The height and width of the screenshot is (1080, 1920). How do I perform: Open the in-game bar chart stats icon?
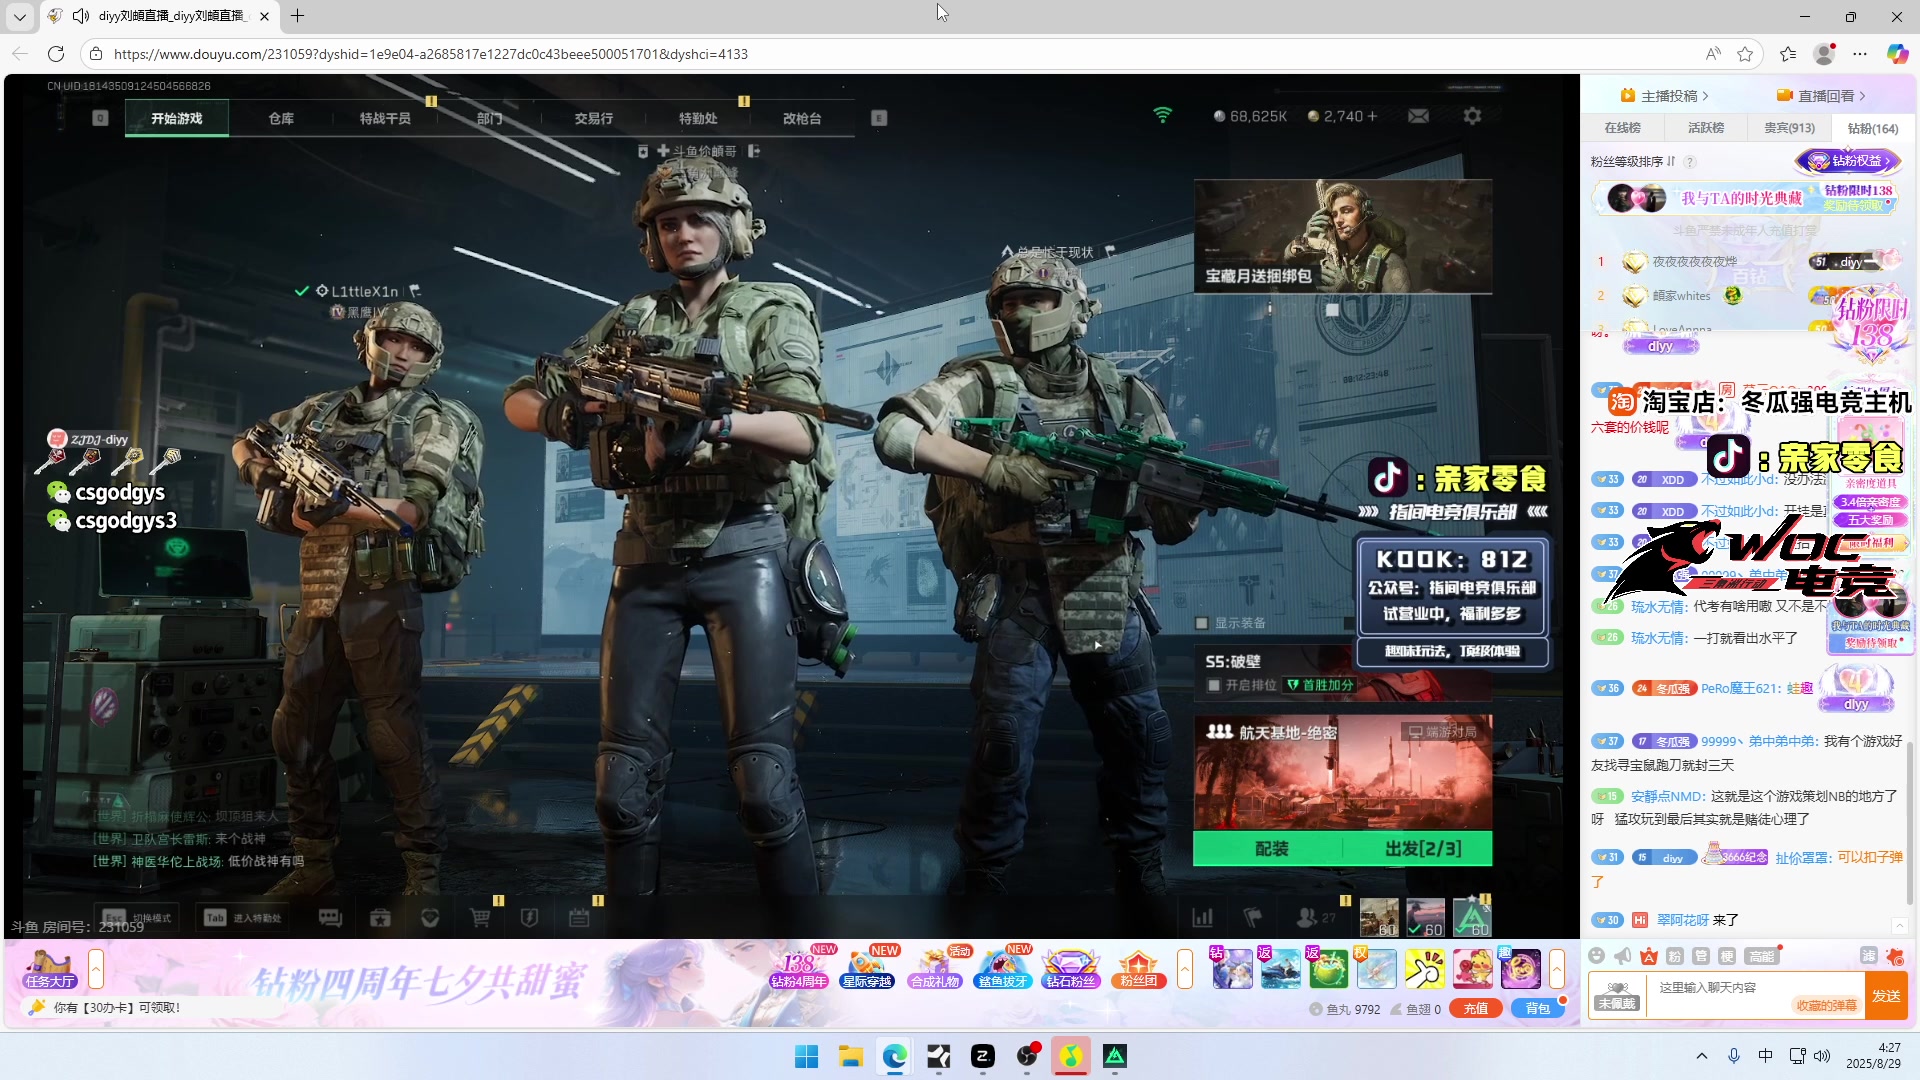pos(1202,917)
